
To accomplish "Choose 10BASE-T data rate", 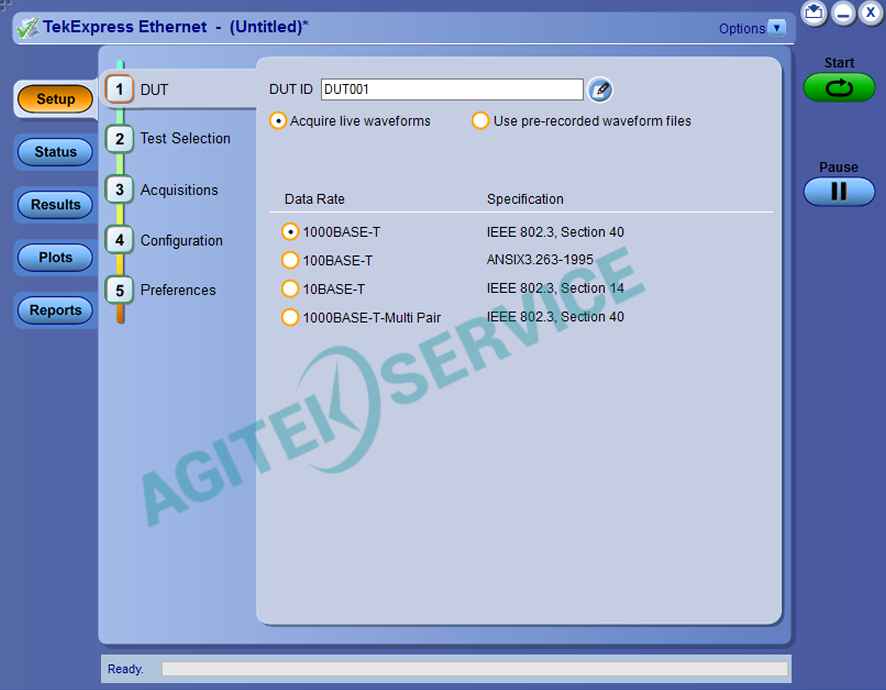I will point(290,289).
